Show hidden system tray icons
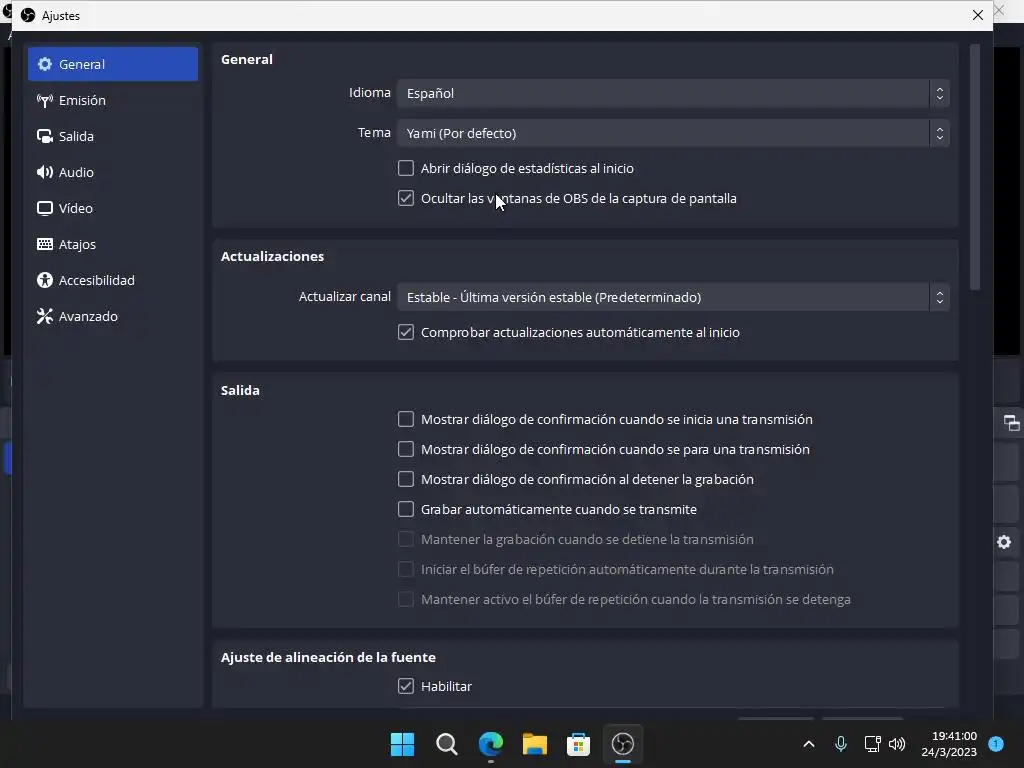The height and width of the screenshot is (768, 1024). point(808,744)
